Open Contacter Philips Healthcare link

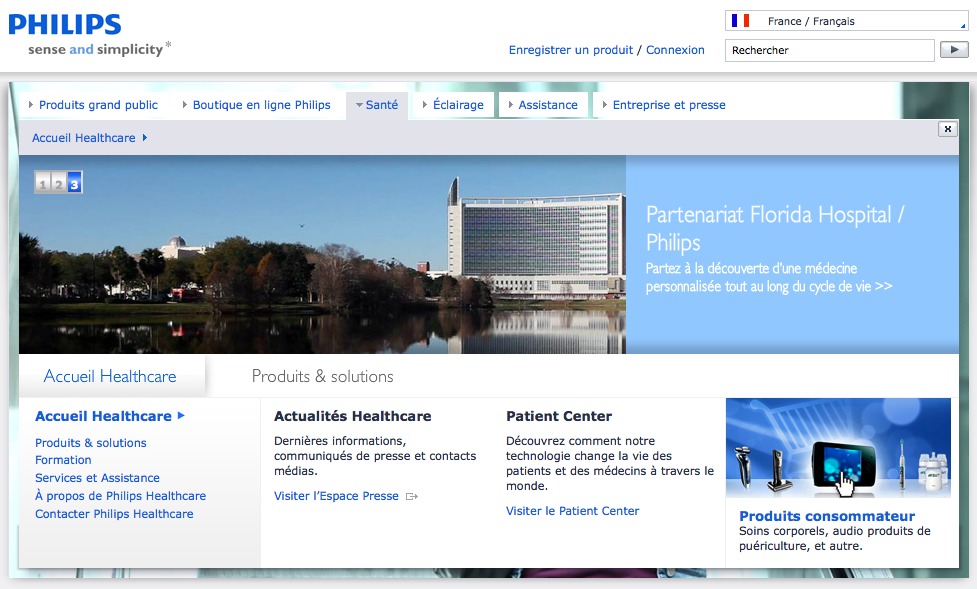coord(114,514)
